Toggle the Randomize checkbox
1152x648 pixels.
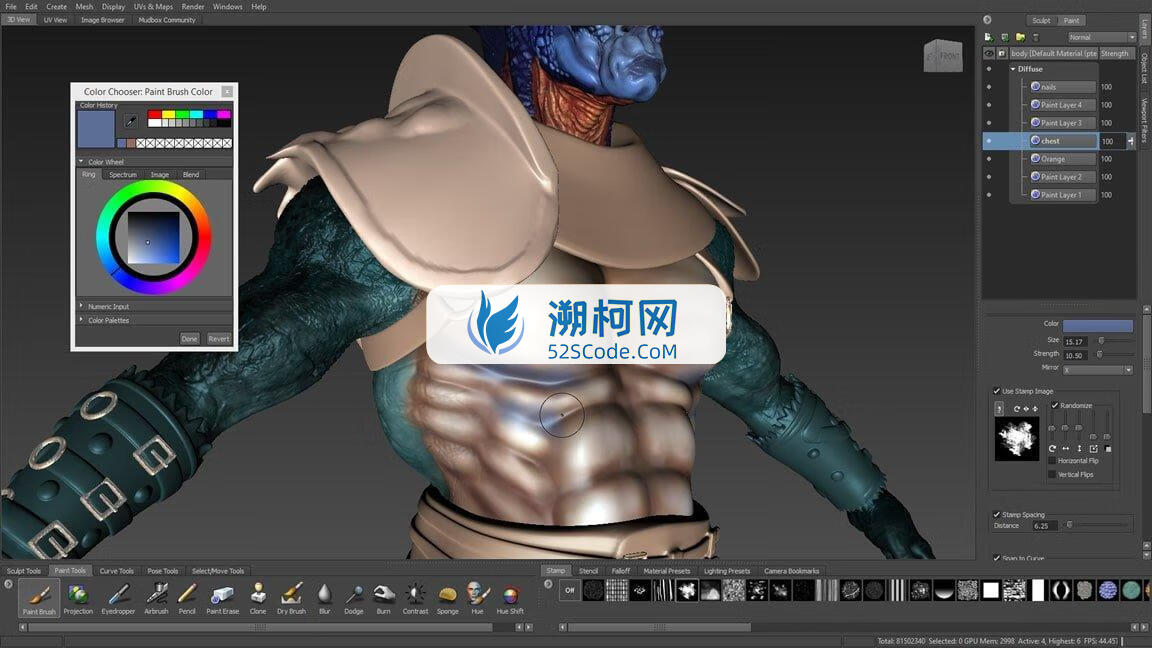click(x=1054, y=406)
